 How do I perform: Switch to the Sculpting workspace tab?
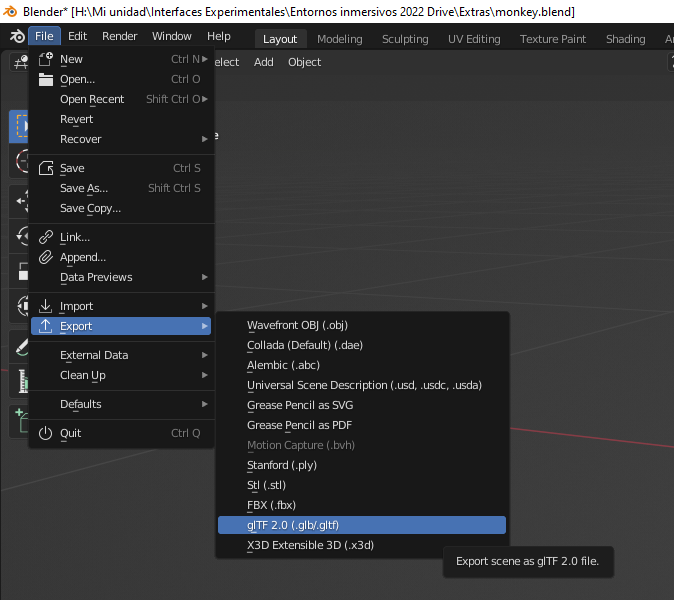405,39
